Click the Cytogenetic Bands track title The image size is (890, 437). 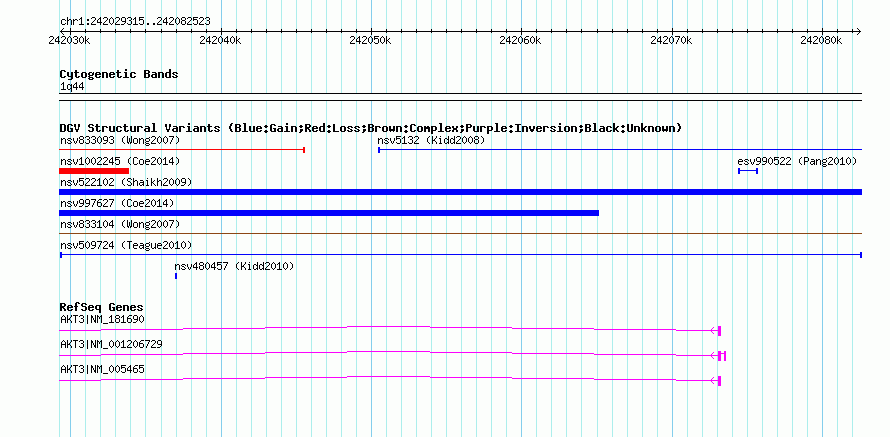[119, 74]
